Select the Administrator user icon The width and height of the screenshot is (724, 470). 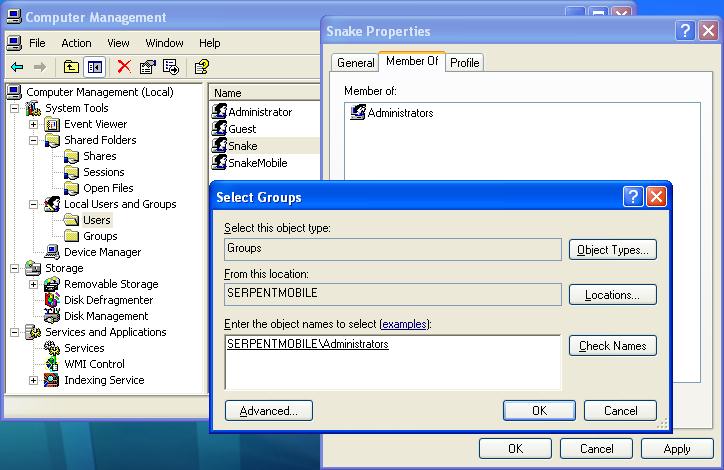point(220,112)
